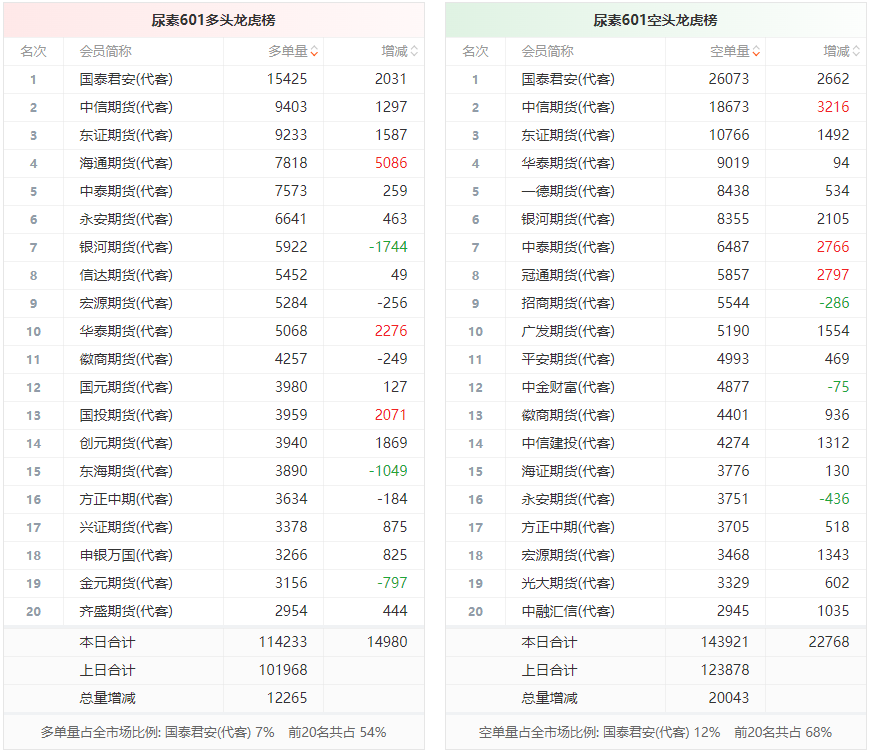Screen dimensions: 871x754
Task: Select 广发期货(代客) row
Action: pyautogui.click(x=655, y=331)
